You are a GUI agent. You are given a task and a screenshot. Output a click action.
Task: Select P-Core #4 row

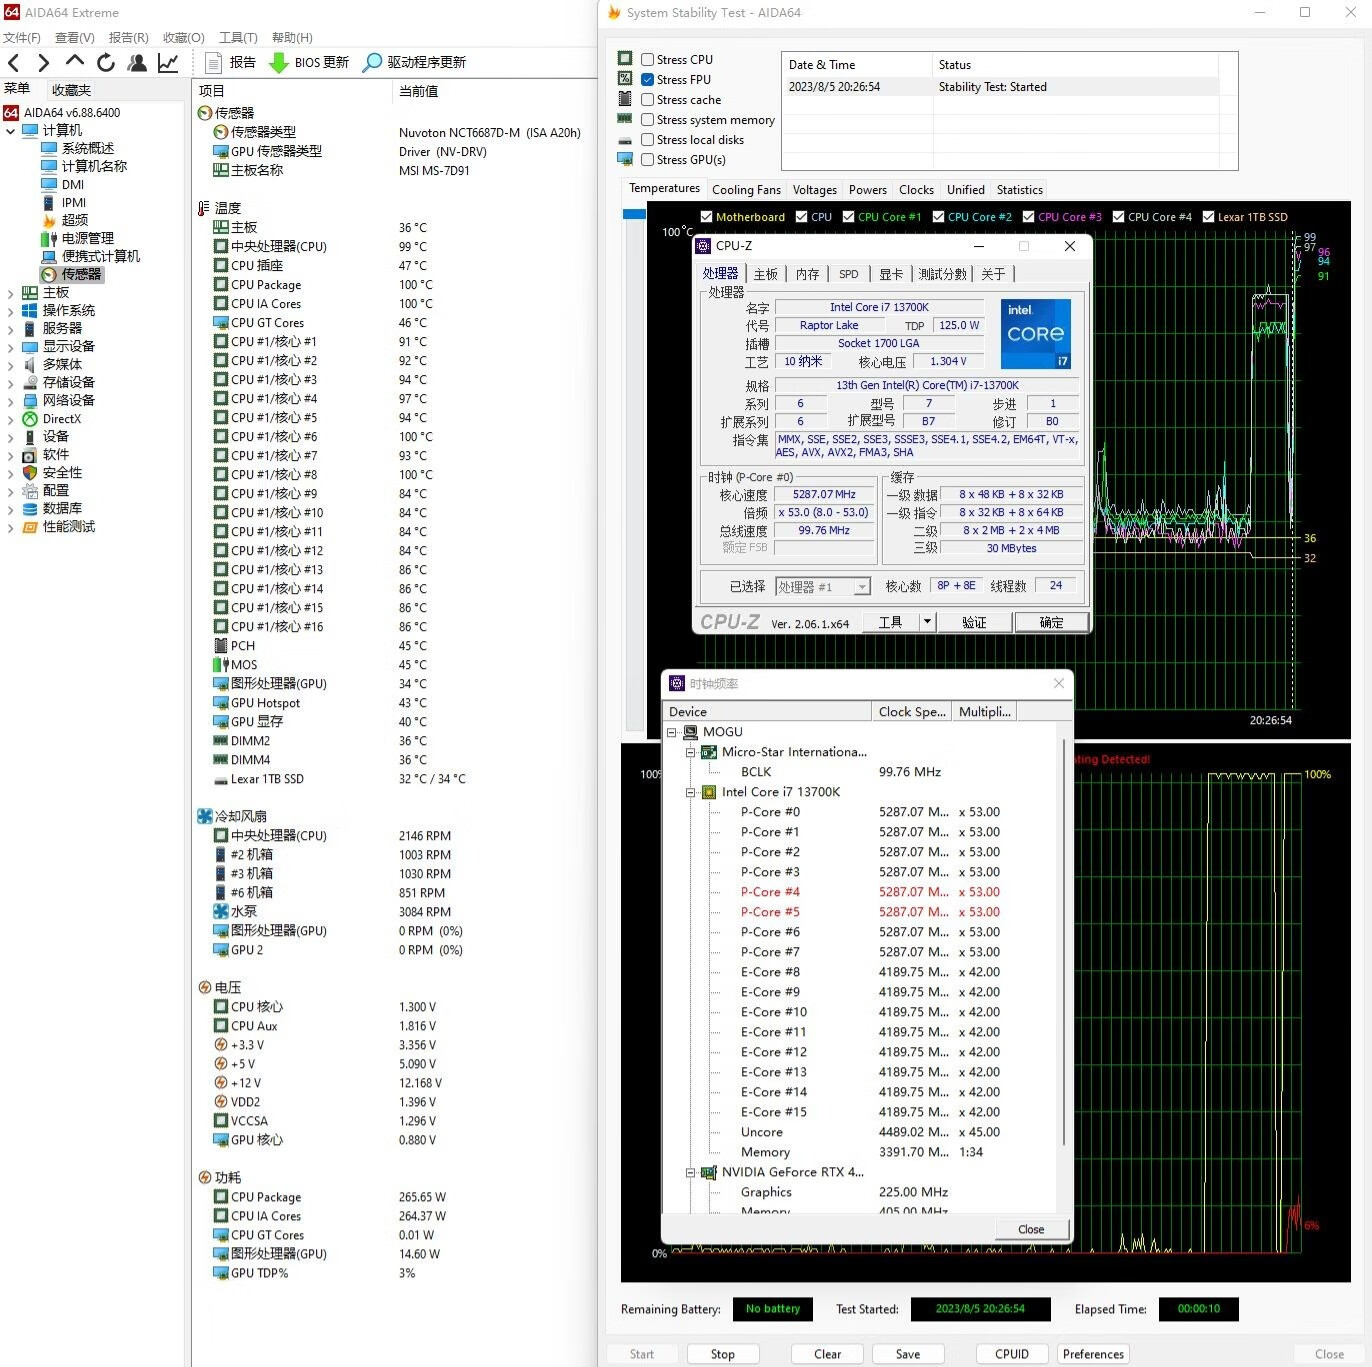[858, 892]
